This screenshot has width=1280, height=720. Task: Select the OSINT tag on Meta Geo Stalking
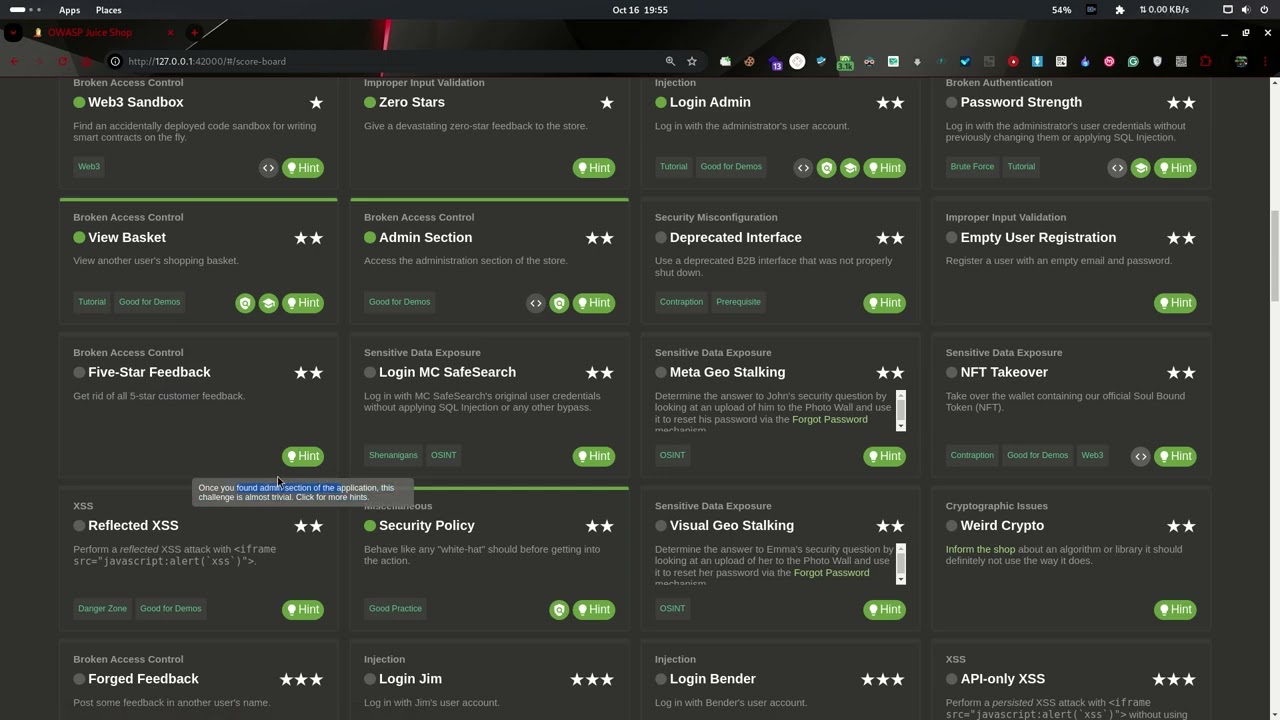pyautogui.click(x=672, y=455)
